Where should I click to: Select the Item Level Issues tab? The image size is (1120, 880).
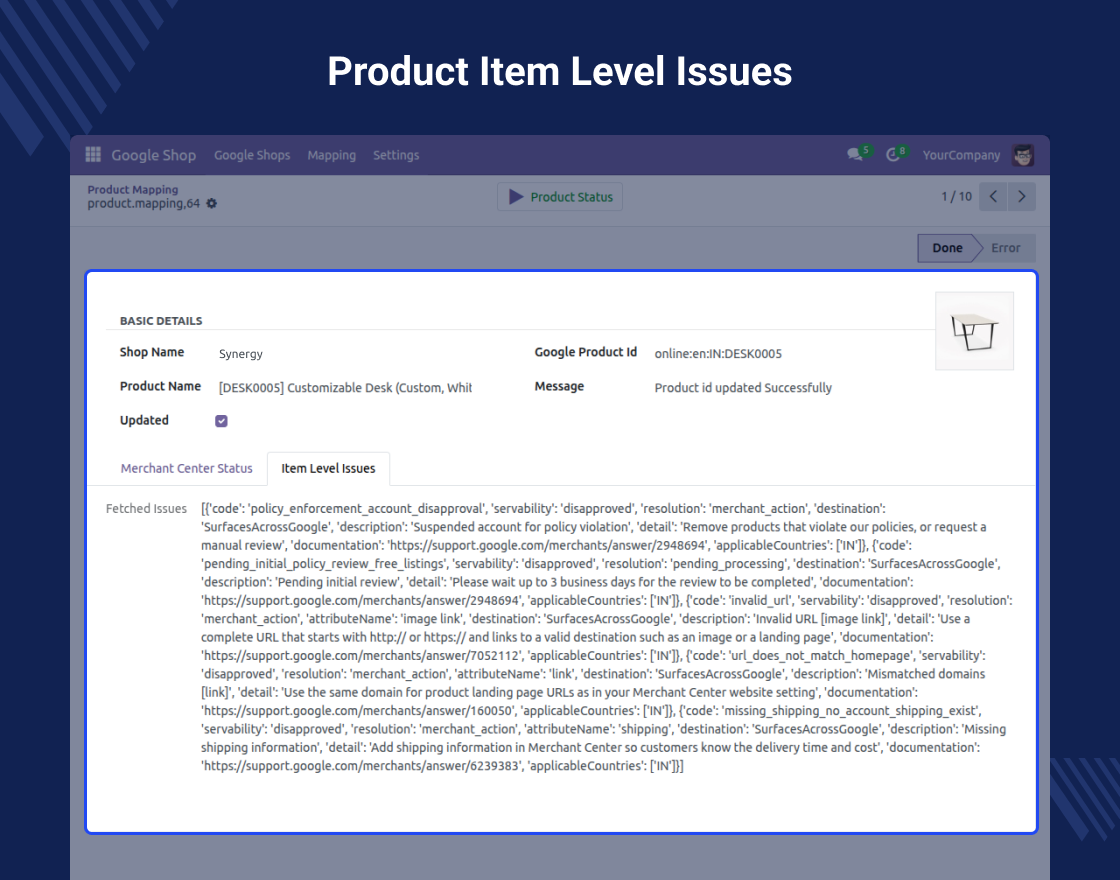(328, 469)
